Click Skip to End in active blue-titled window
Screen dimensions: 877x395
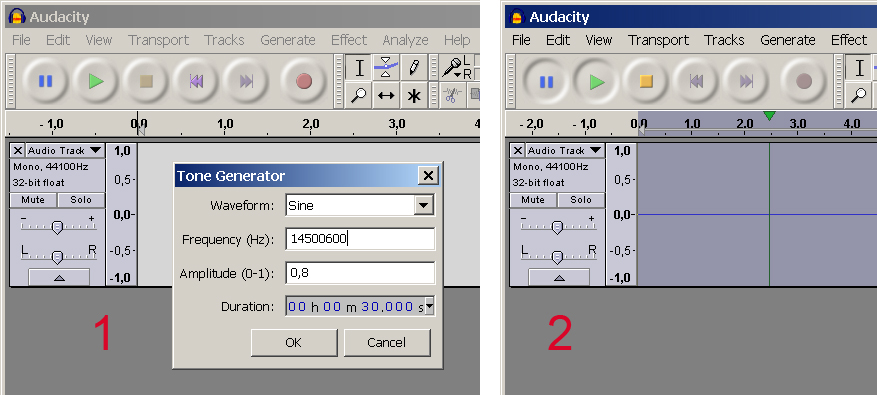click(x=746, y=82)
